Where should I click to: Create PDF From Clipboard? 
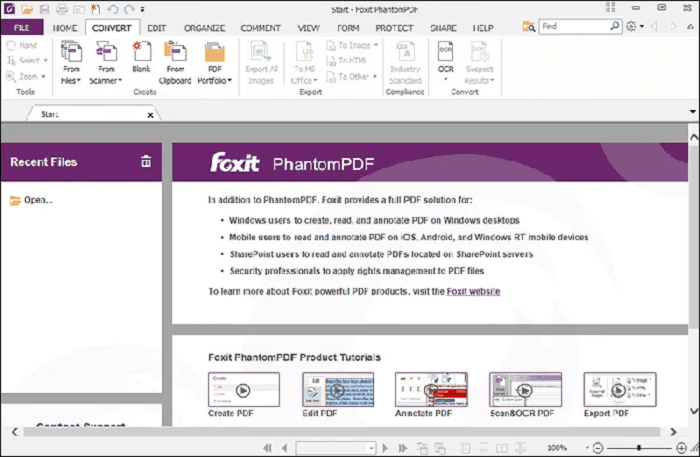tap(175, 62)
